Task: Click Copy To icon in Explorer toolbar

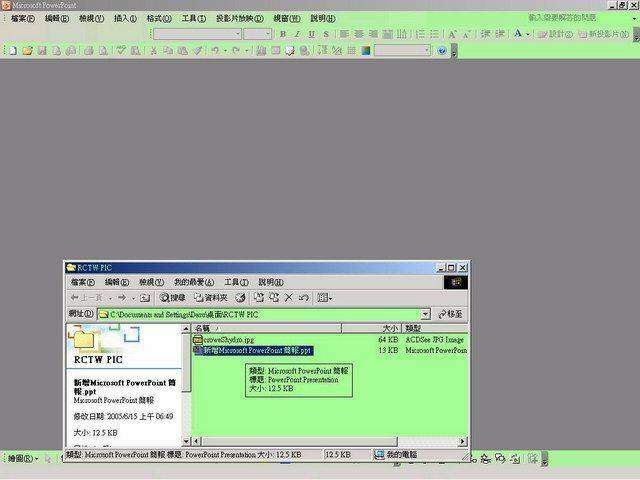Action: pyautogui.click(x=274, y=298)
